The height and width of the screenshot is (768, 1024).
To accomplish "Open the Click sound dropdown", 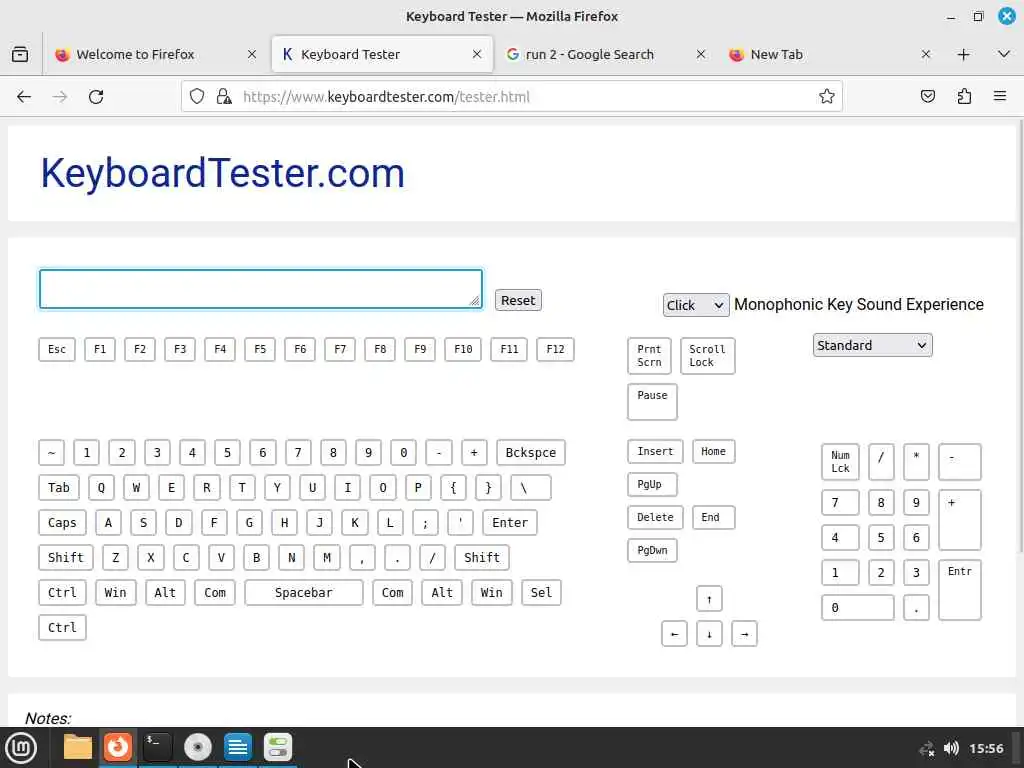I will (696, 305).
